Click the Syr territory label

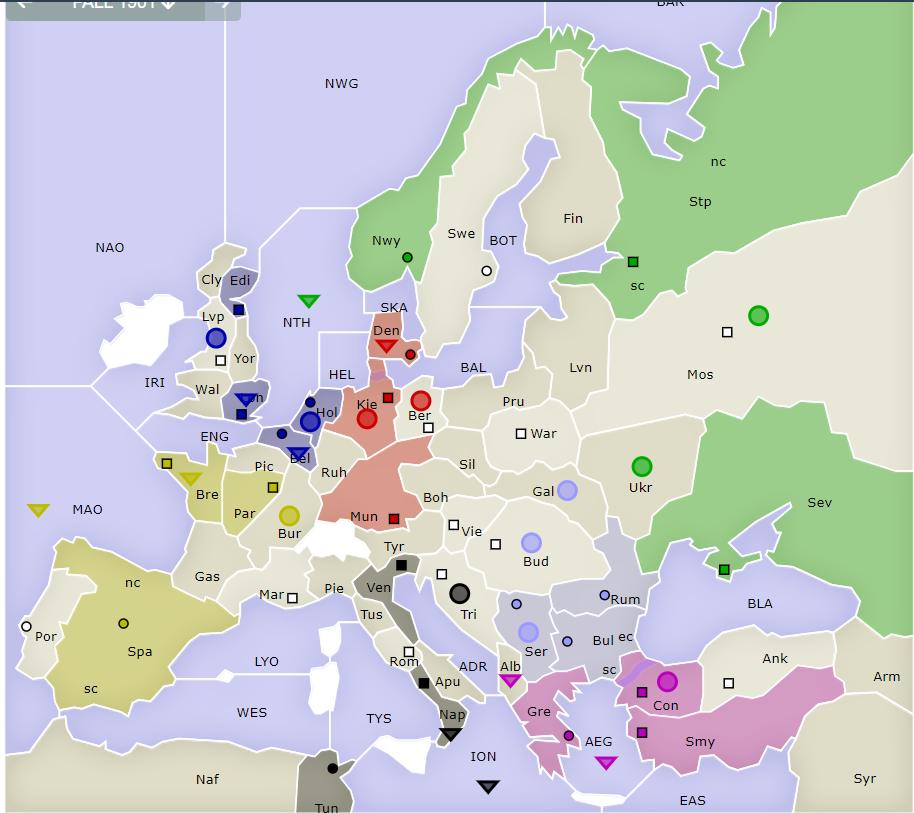865,779
